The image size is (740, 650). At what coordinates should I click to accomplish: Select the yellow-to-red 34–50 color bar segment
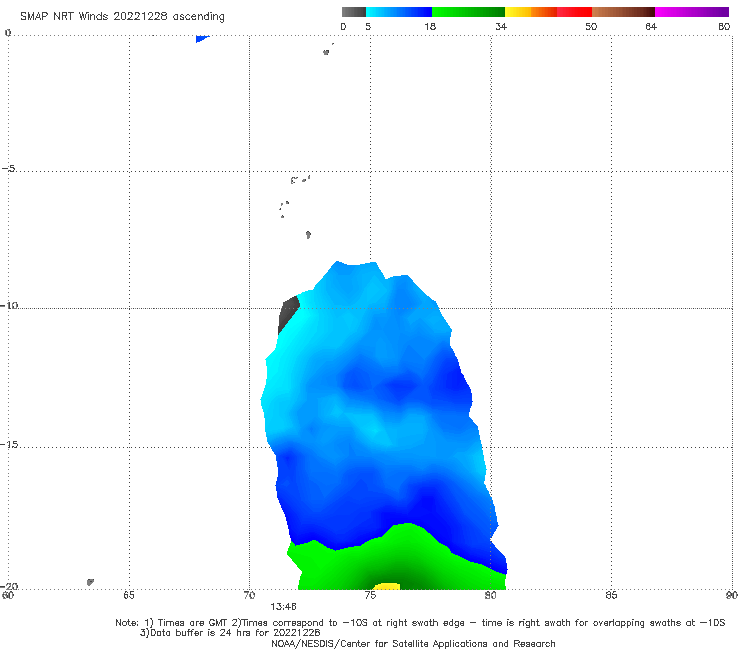548,12
